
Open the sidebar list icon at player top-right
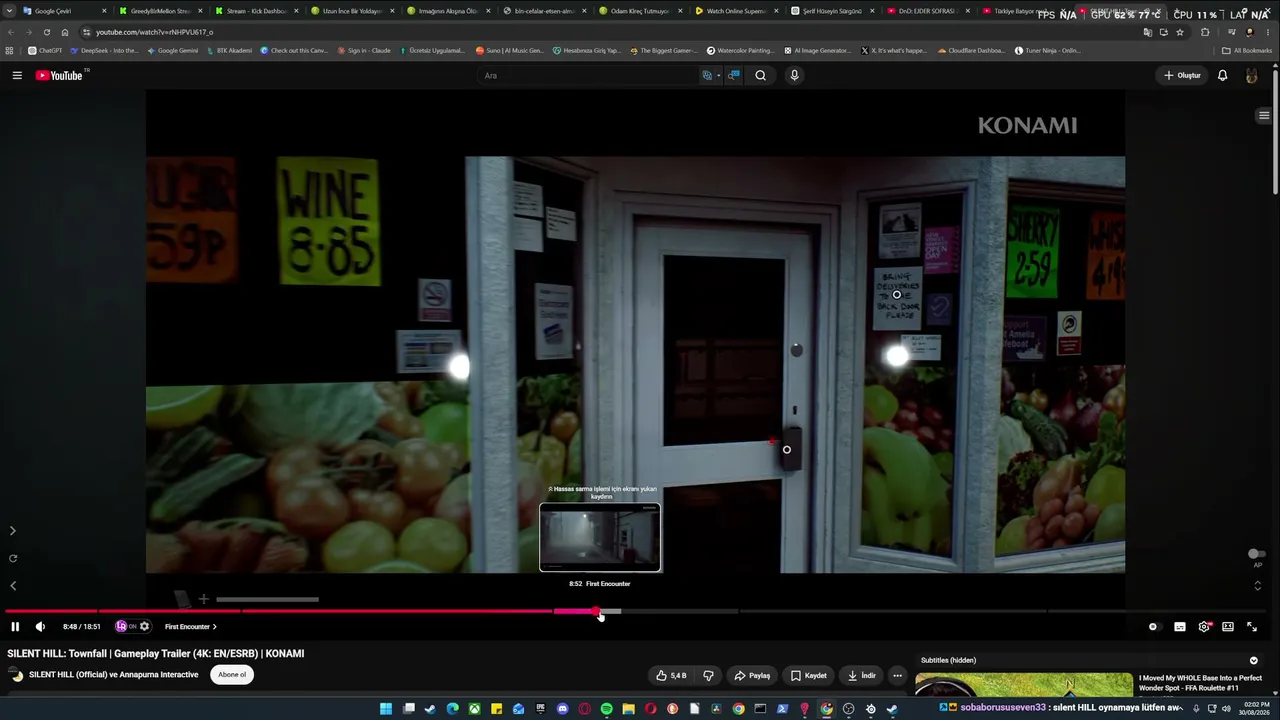(1264, 116)
